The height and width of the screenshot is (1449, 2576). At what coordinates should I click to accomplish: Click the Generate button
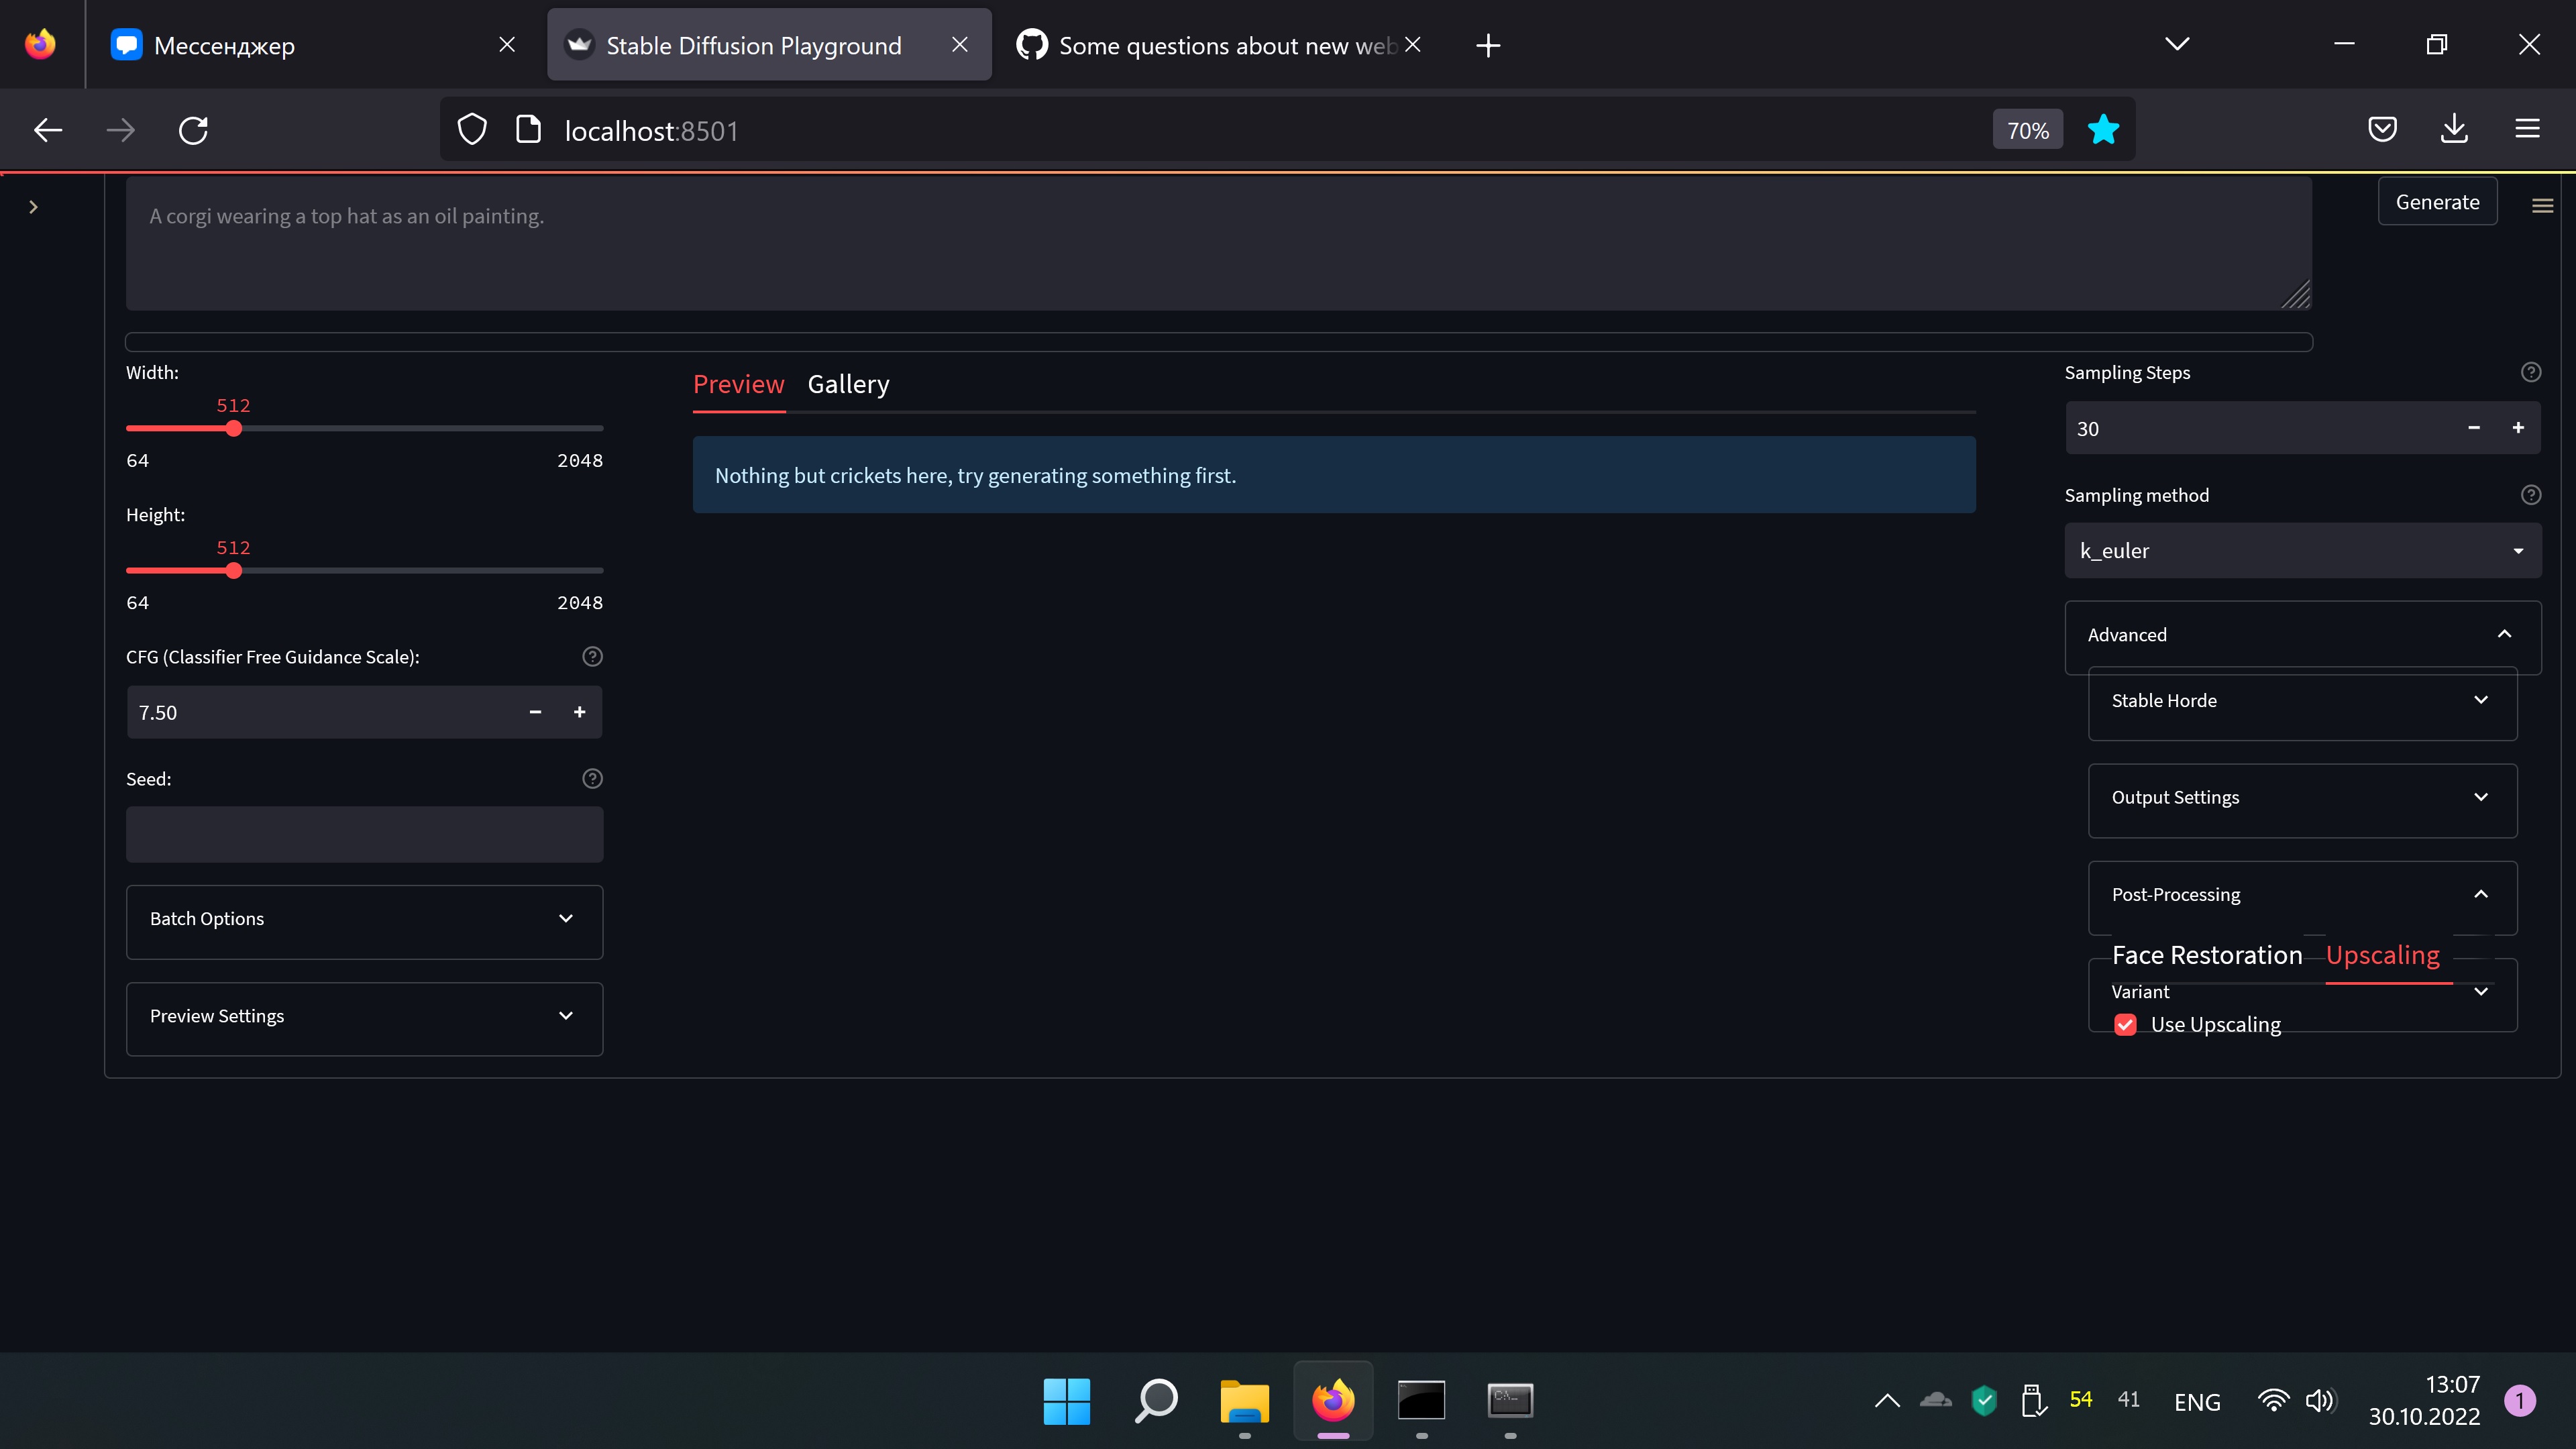coord(2437,201)
